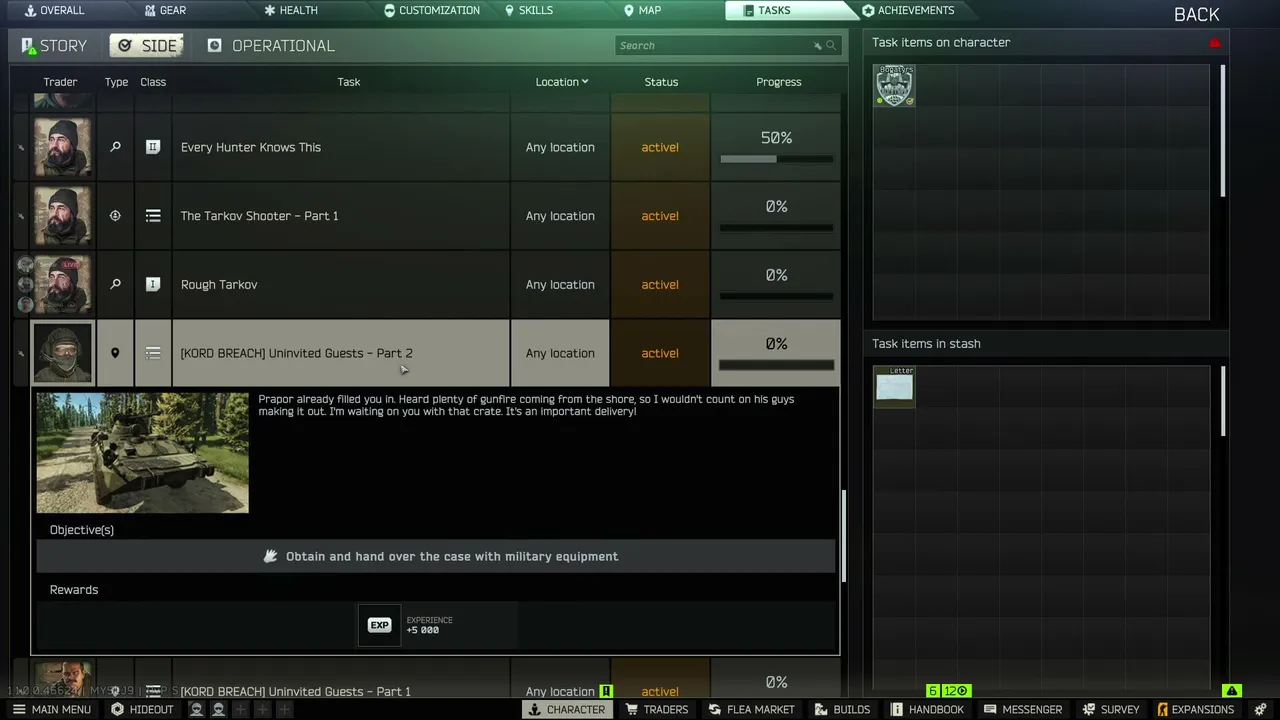The image size is (1280, 720).
Task: Click trader portrait for Rough Tarkov
Action: pyautogui.click(x=62, y=285)
